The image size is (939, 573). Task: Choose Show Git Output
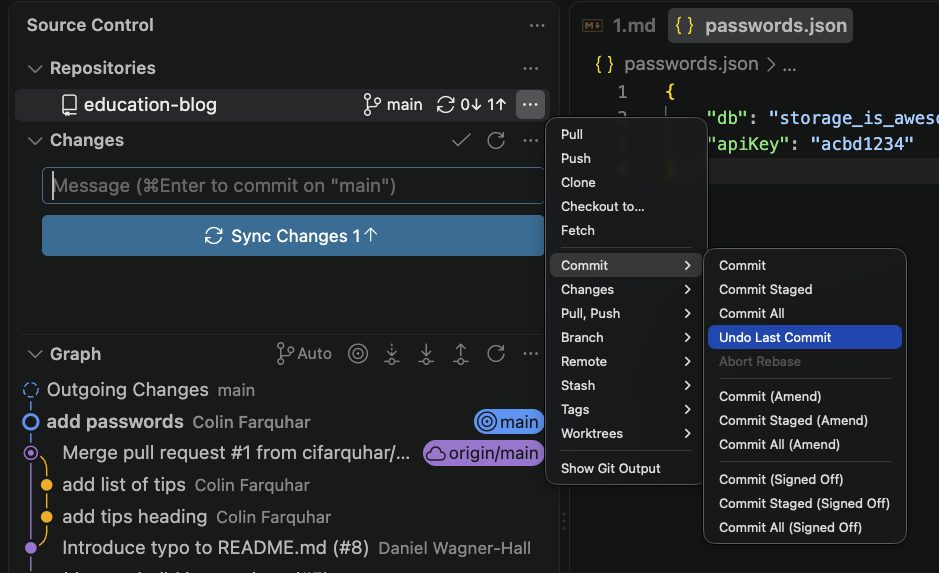[x=626, y=468]
